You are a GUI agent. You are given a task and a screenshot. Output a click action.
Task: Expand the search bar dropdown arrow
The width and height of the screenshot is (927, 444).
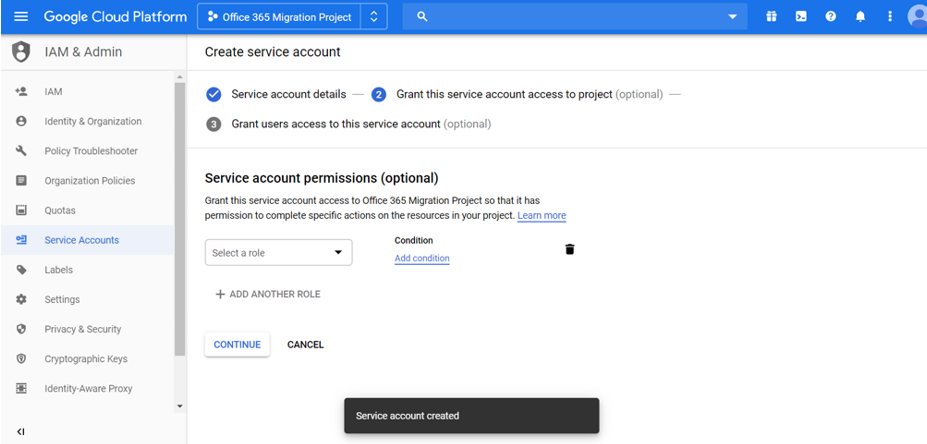tap(733, 17)
